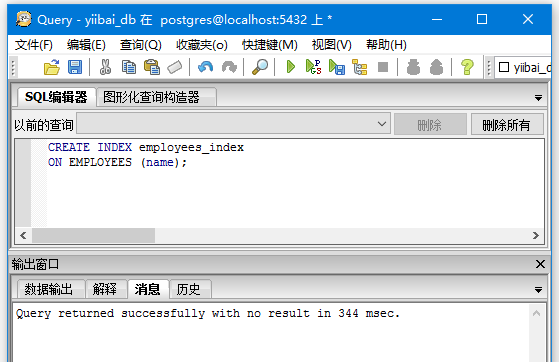Click the message pane scroll up arrow
This screenshot has width=559, height=362.
(537, 313)
